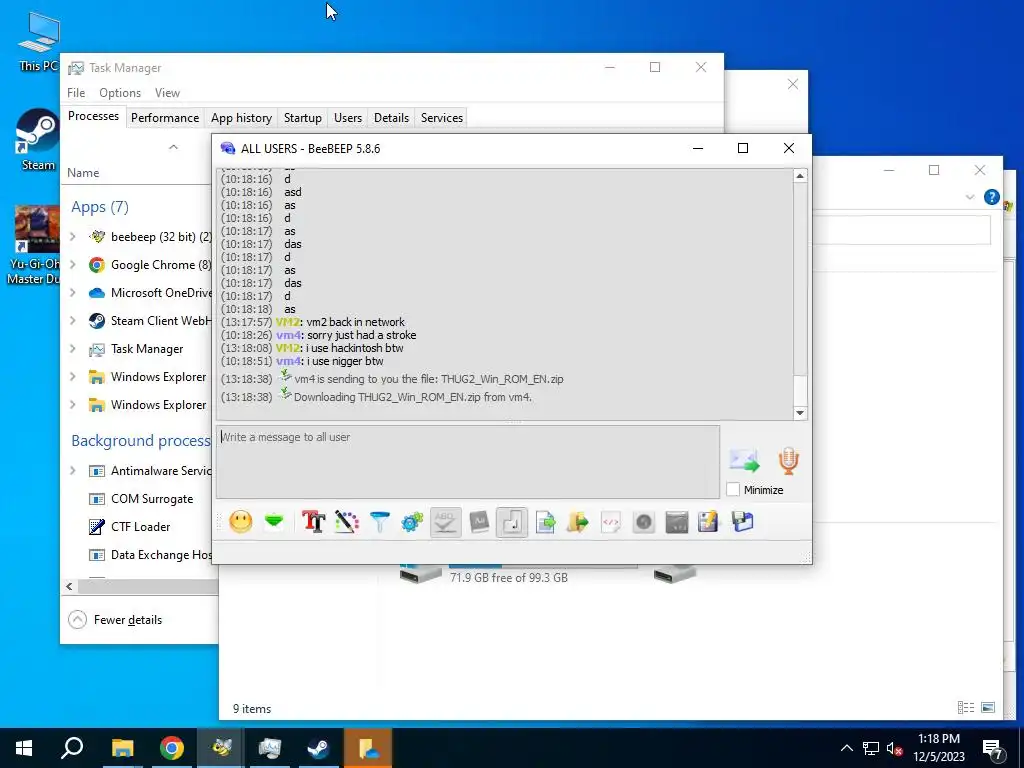Toggle the Return-key-sends-message icon

tap(512, 522)
